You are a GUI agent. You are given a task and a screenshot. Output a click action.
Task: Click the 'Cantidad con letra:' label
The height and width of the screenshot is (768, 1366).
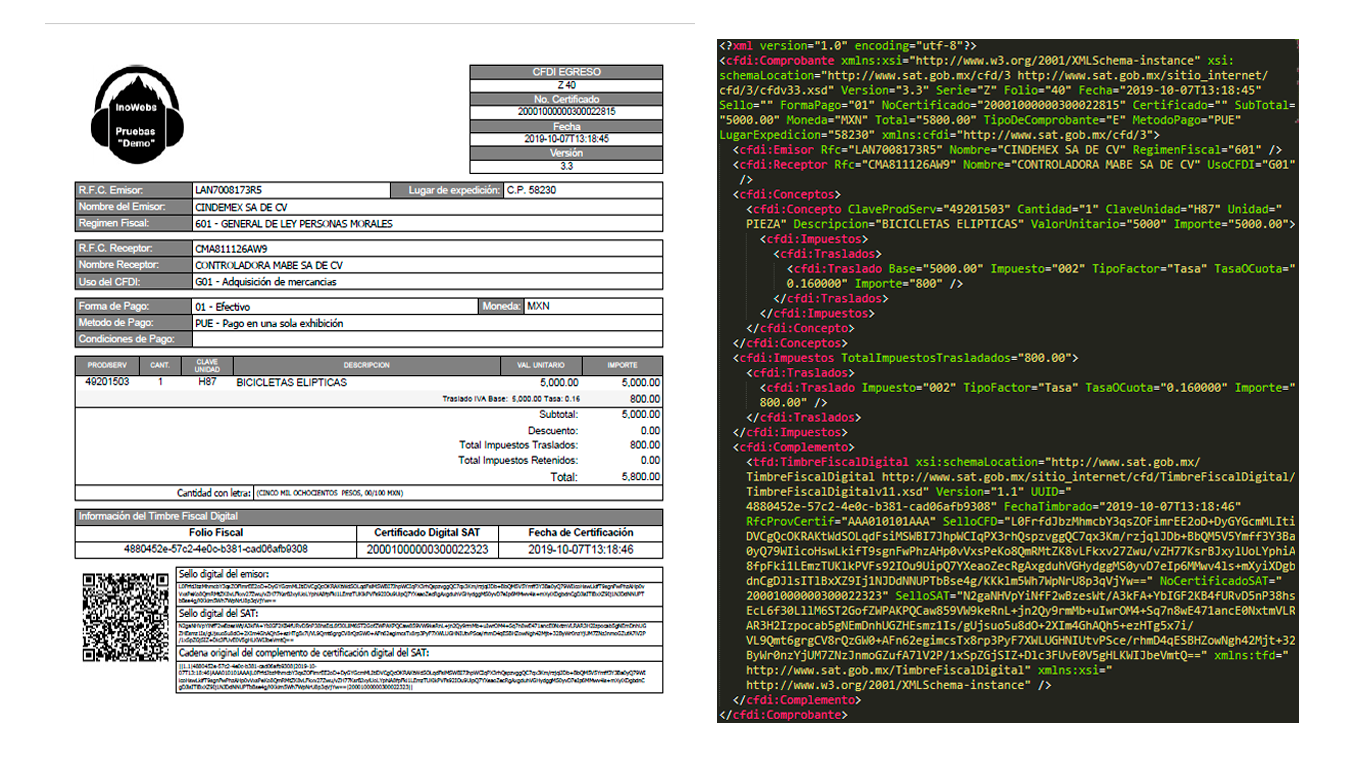tap(214, 493)
